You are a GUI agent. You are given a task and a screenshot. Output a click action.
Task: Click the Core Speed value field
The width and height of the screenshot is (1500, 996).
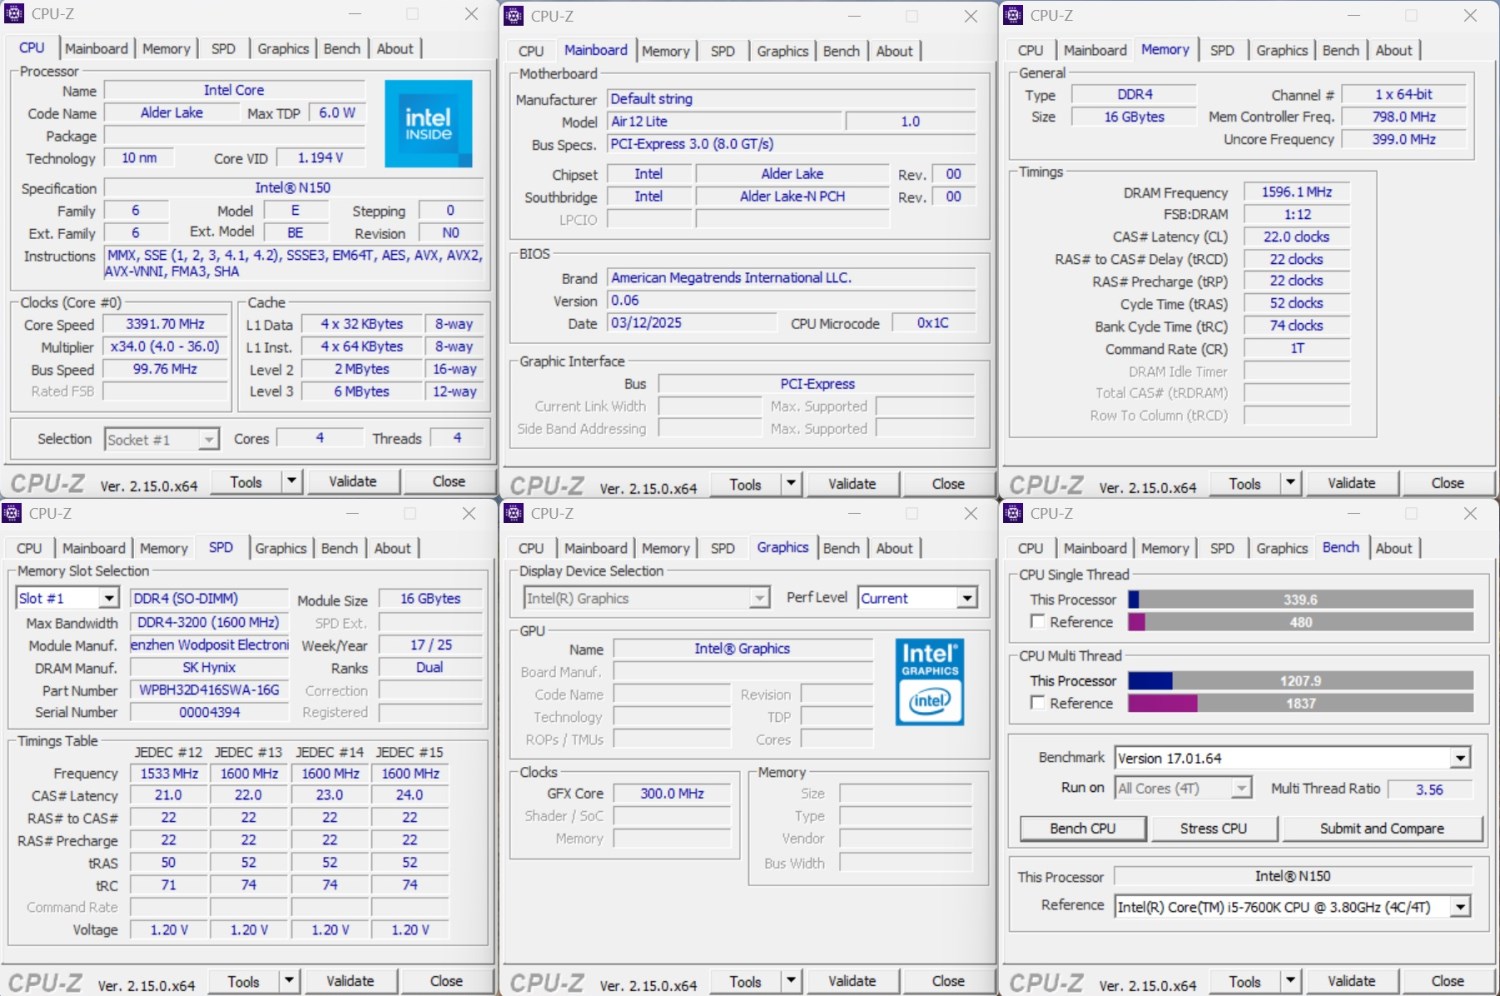tap(165, 324)
